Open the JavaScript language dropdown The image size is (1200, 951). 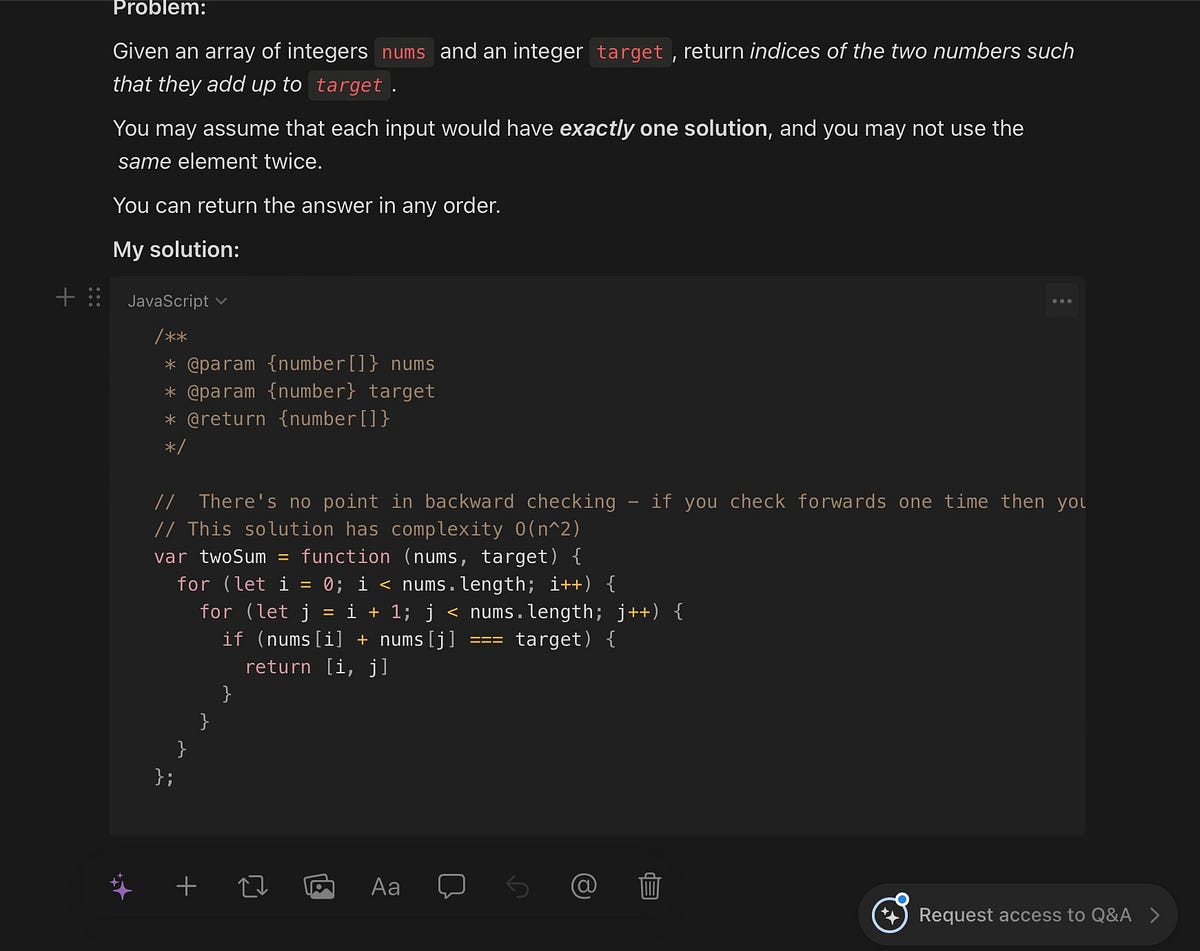coord(170,300)
